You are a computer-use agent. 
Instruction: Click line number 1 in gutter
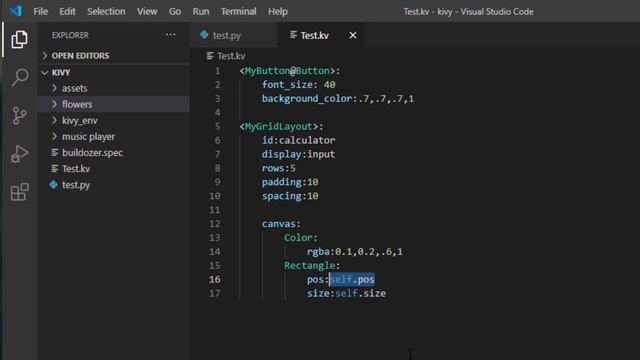218,71
